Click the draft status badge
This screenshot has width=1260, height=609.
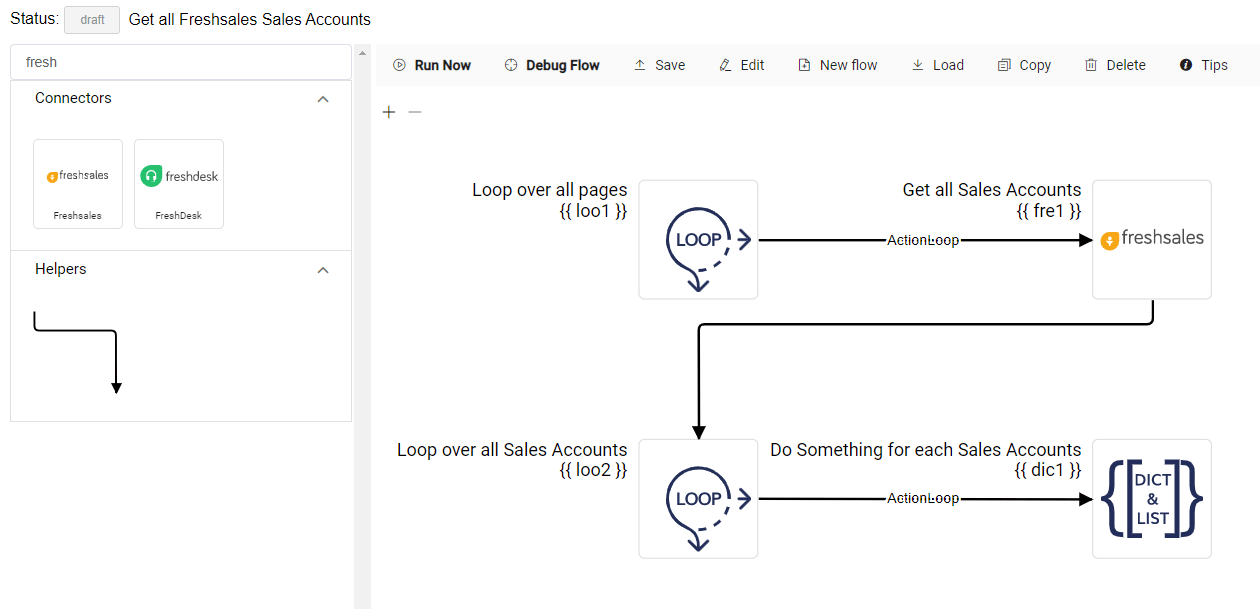92,20
